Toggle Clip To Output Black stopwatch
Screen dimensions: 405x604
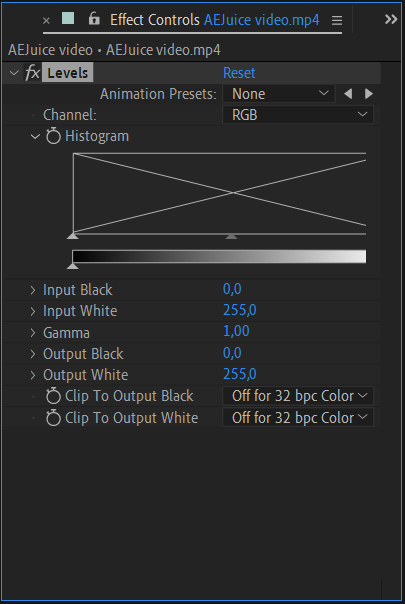click(53, 396)
